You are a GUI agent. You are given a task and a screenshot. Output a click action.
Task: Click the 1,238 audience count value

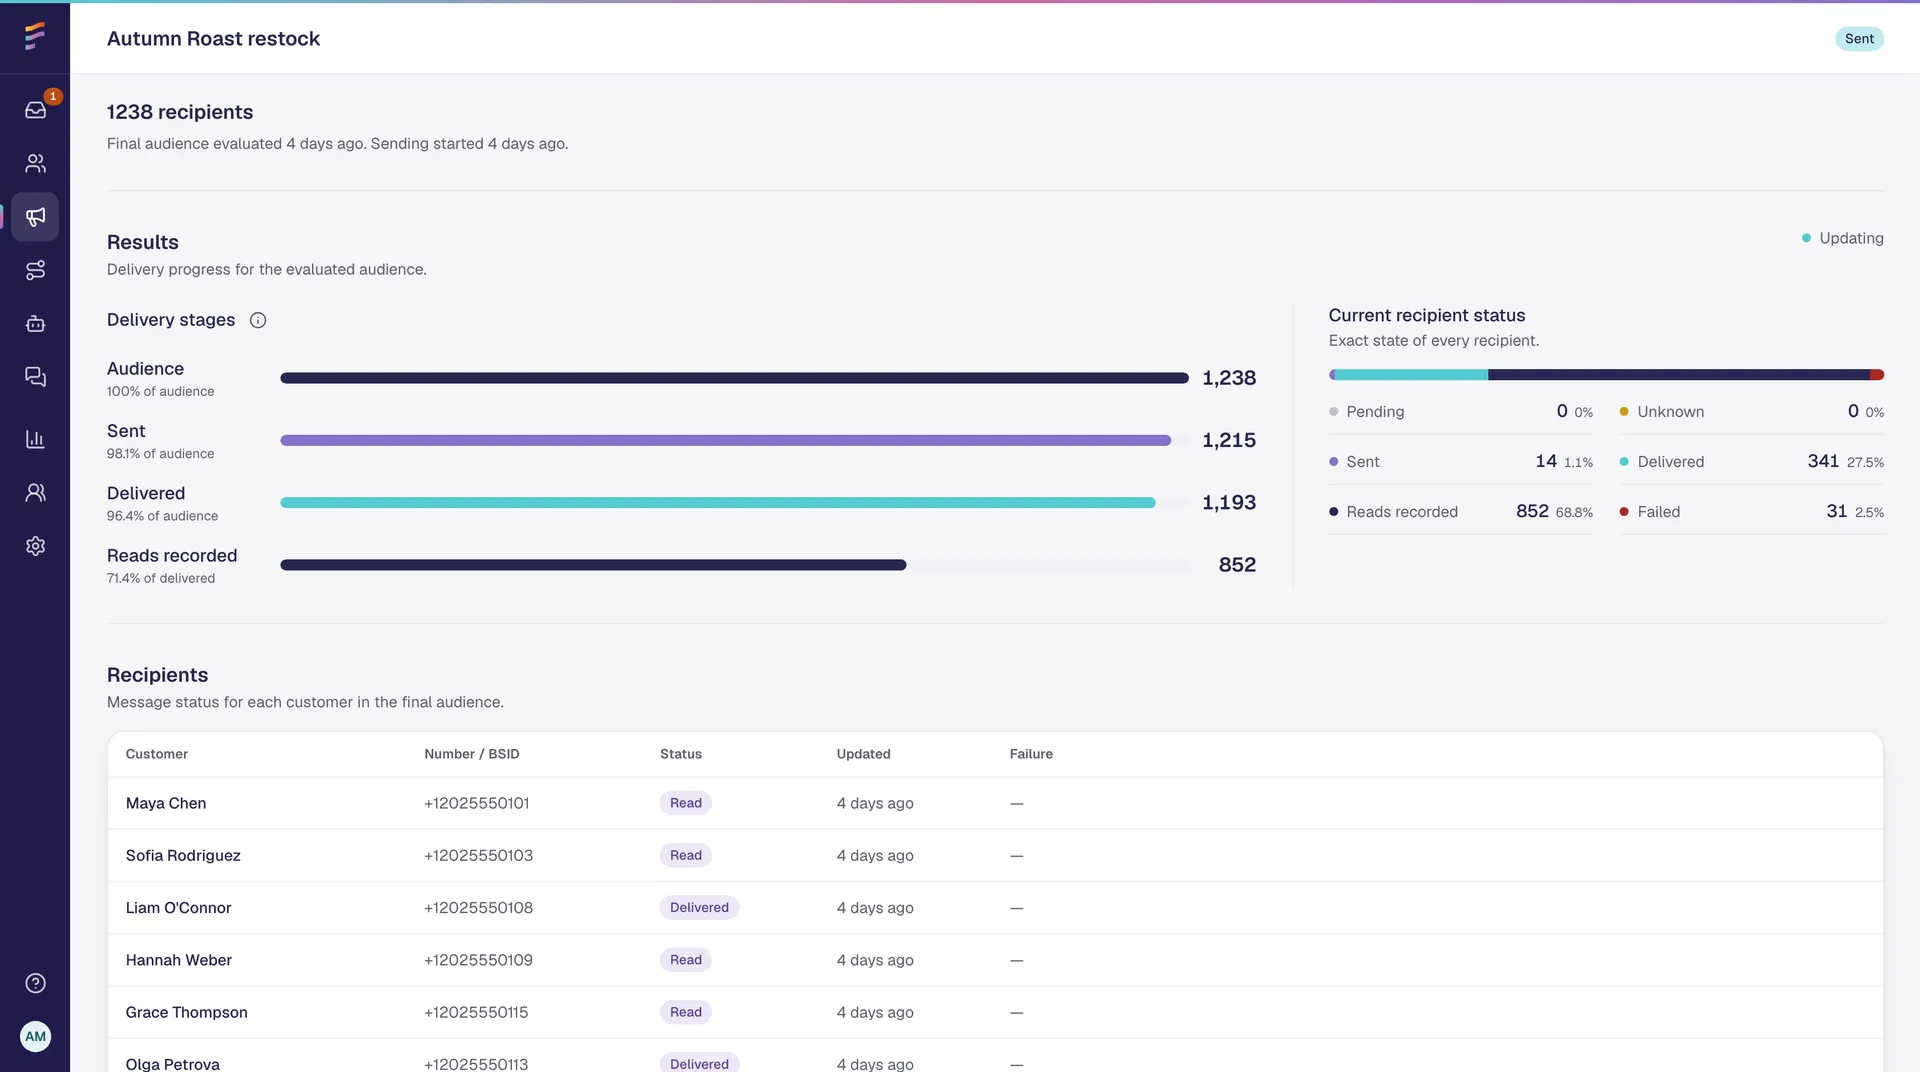[x=1229, y=378]
